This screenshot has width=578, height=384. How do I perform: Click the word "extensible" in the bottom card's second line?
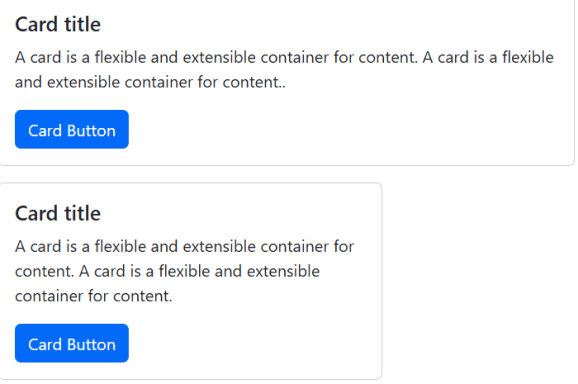283,271
